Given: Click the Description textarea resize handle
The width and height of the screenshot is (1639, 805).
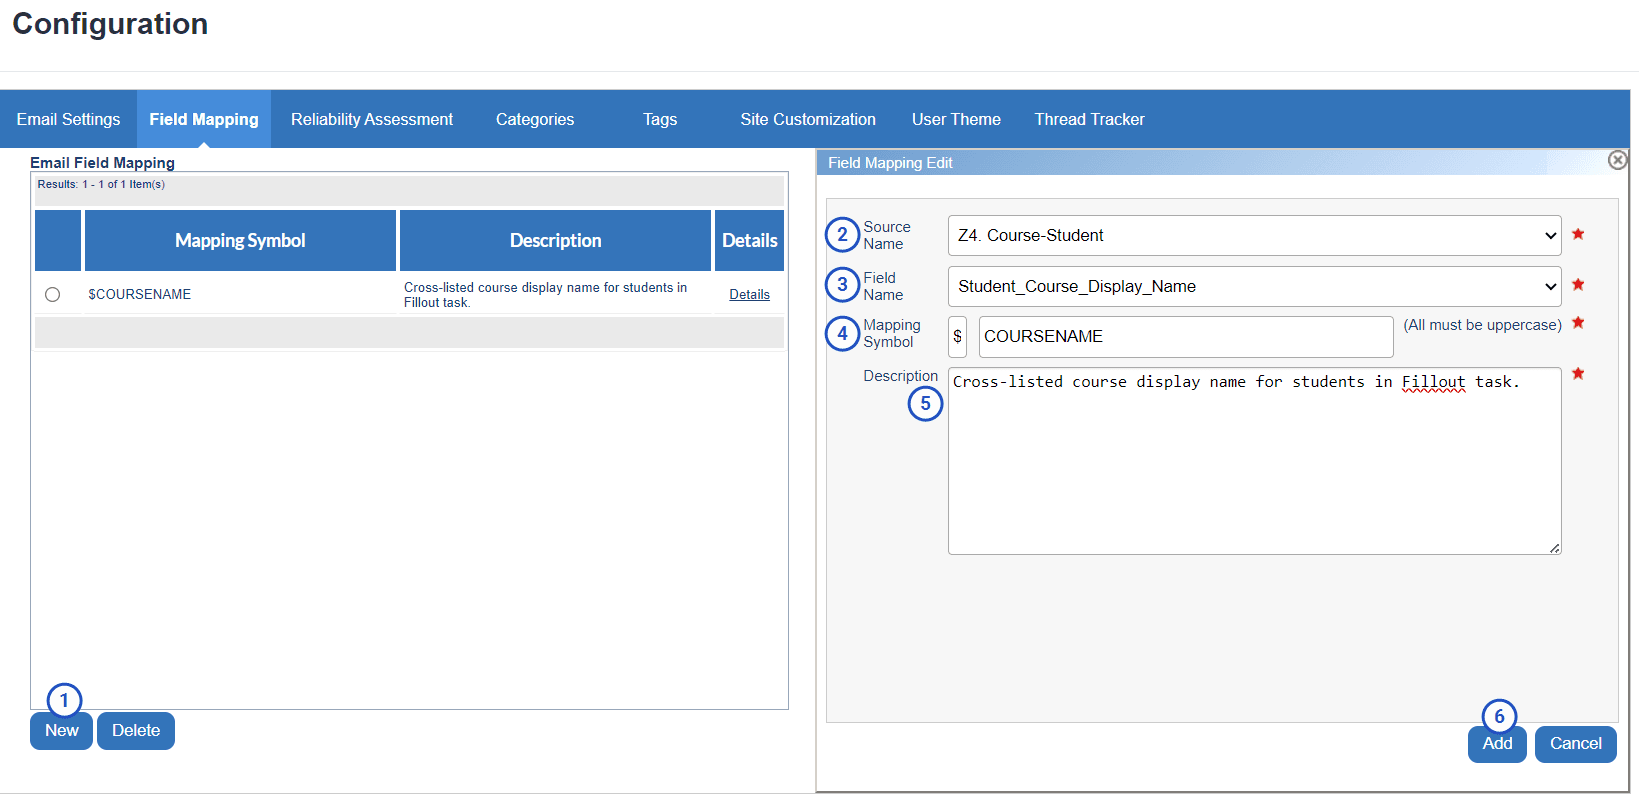Looking at the screenshot, I should click(1555, 548).
